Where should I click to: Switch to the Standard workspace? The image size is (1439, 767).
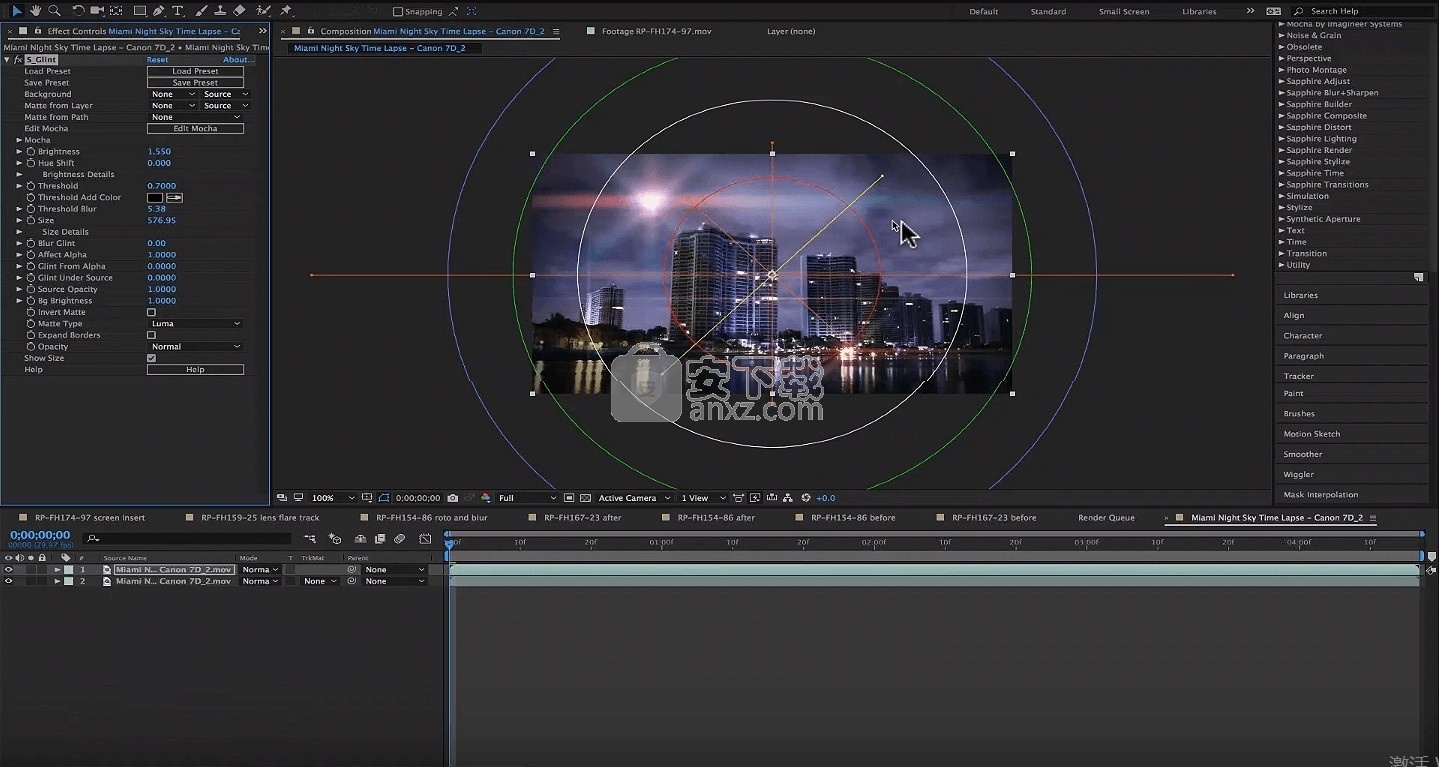[x=1048, y=12]
